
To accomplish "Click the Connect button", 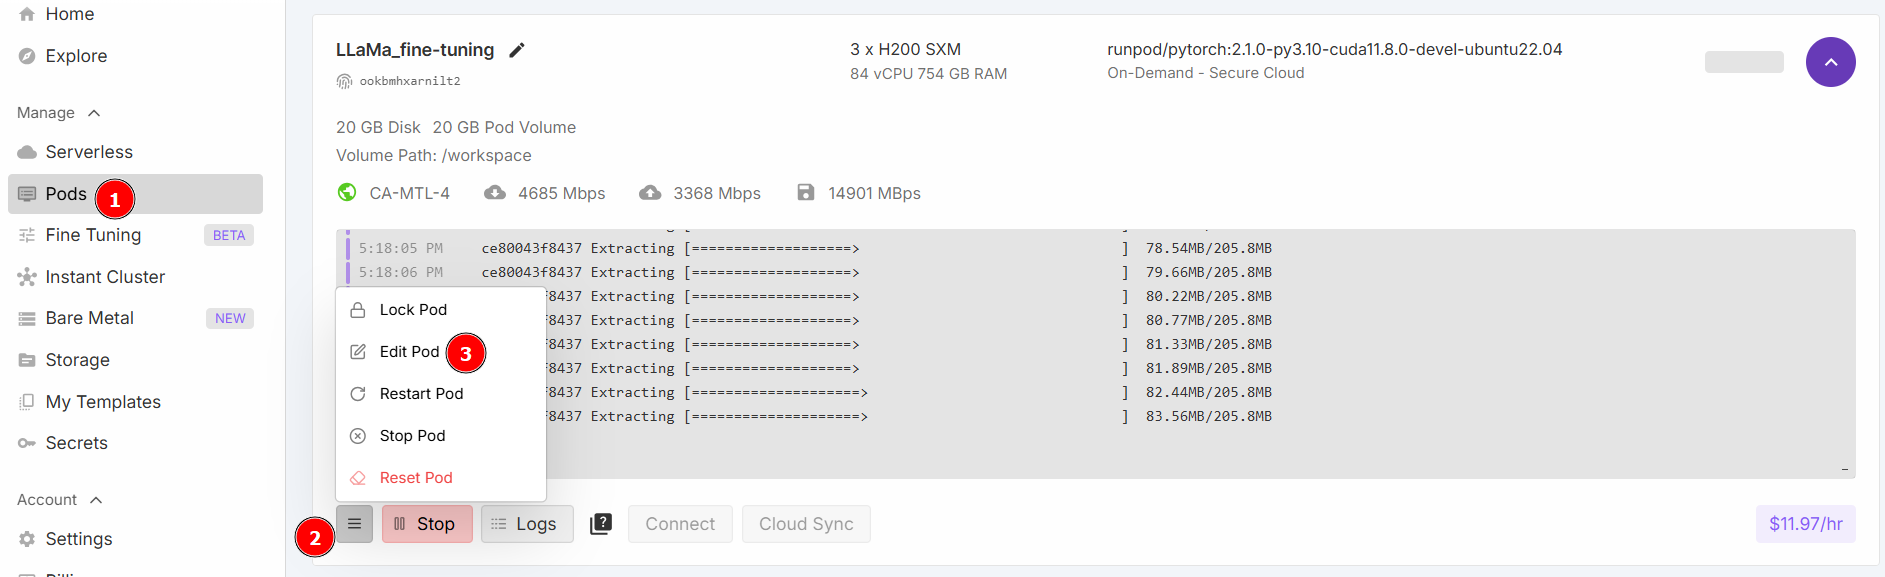I will (680, 524).
